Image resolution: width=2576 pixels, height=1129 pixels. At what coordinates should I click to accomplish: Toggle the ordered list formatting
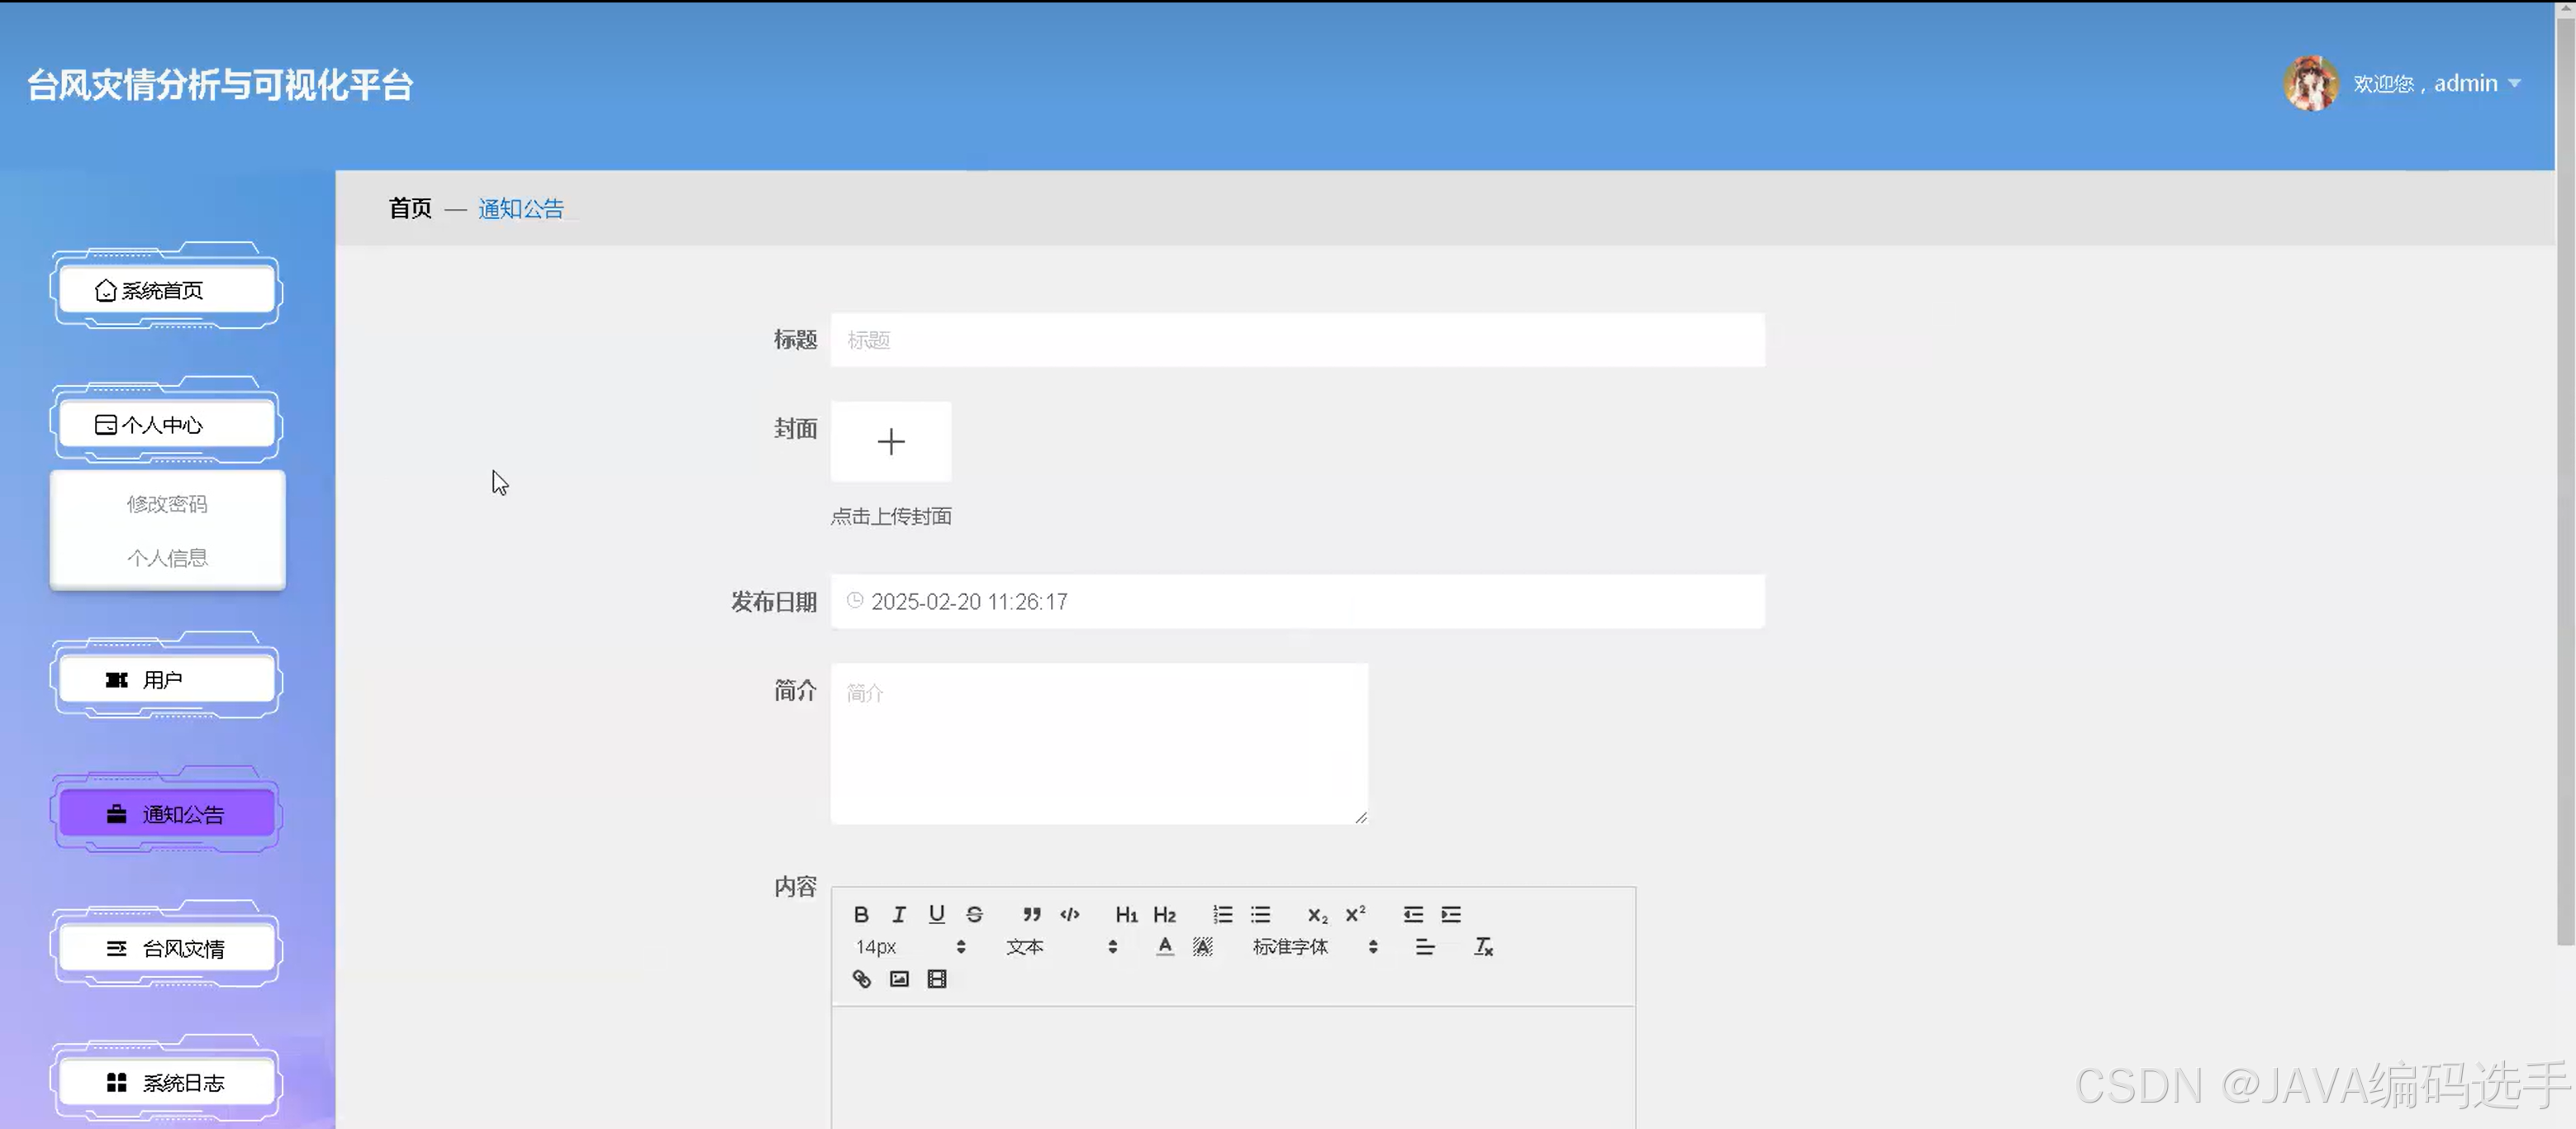(1222, 913)
